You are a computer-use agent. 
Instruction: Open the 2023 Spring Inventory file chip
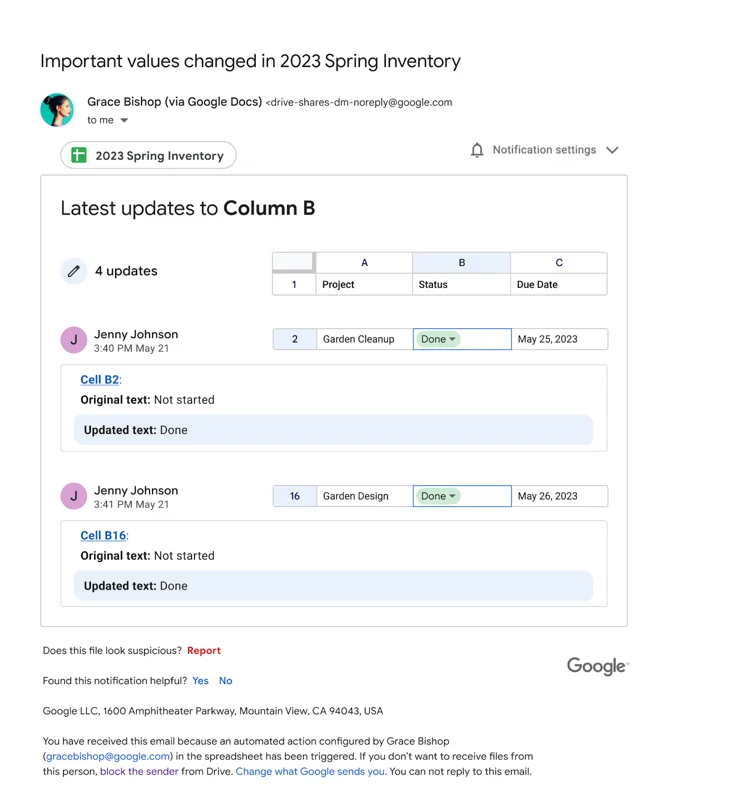point(149,155)
